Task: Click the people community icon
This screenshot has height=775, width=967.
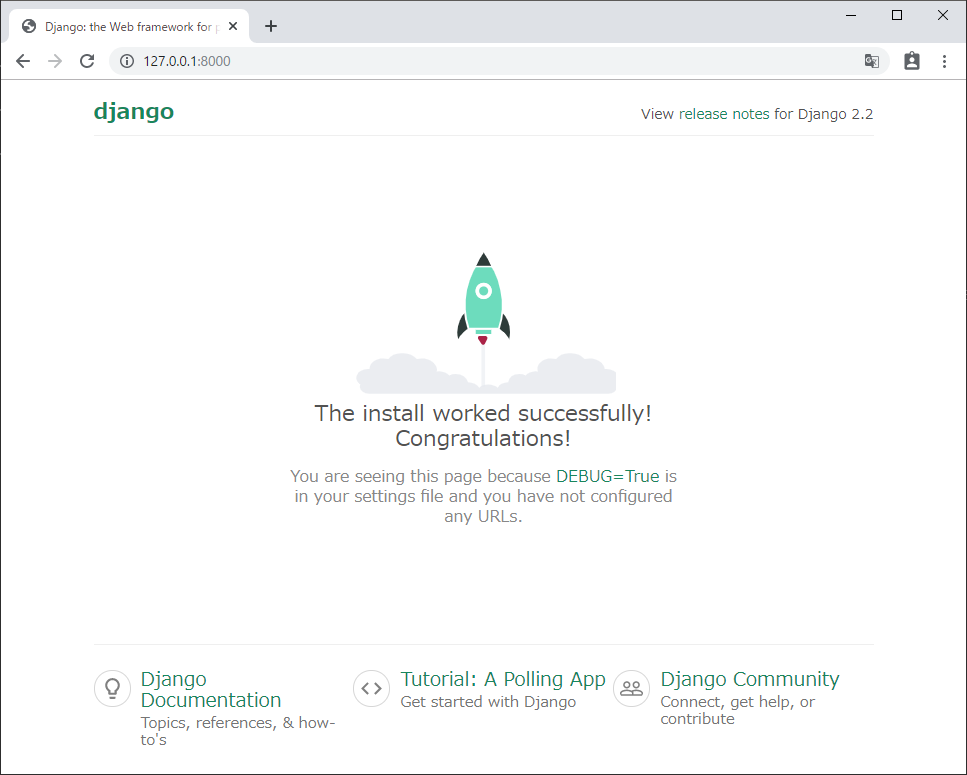Action: tap(632, 688)
